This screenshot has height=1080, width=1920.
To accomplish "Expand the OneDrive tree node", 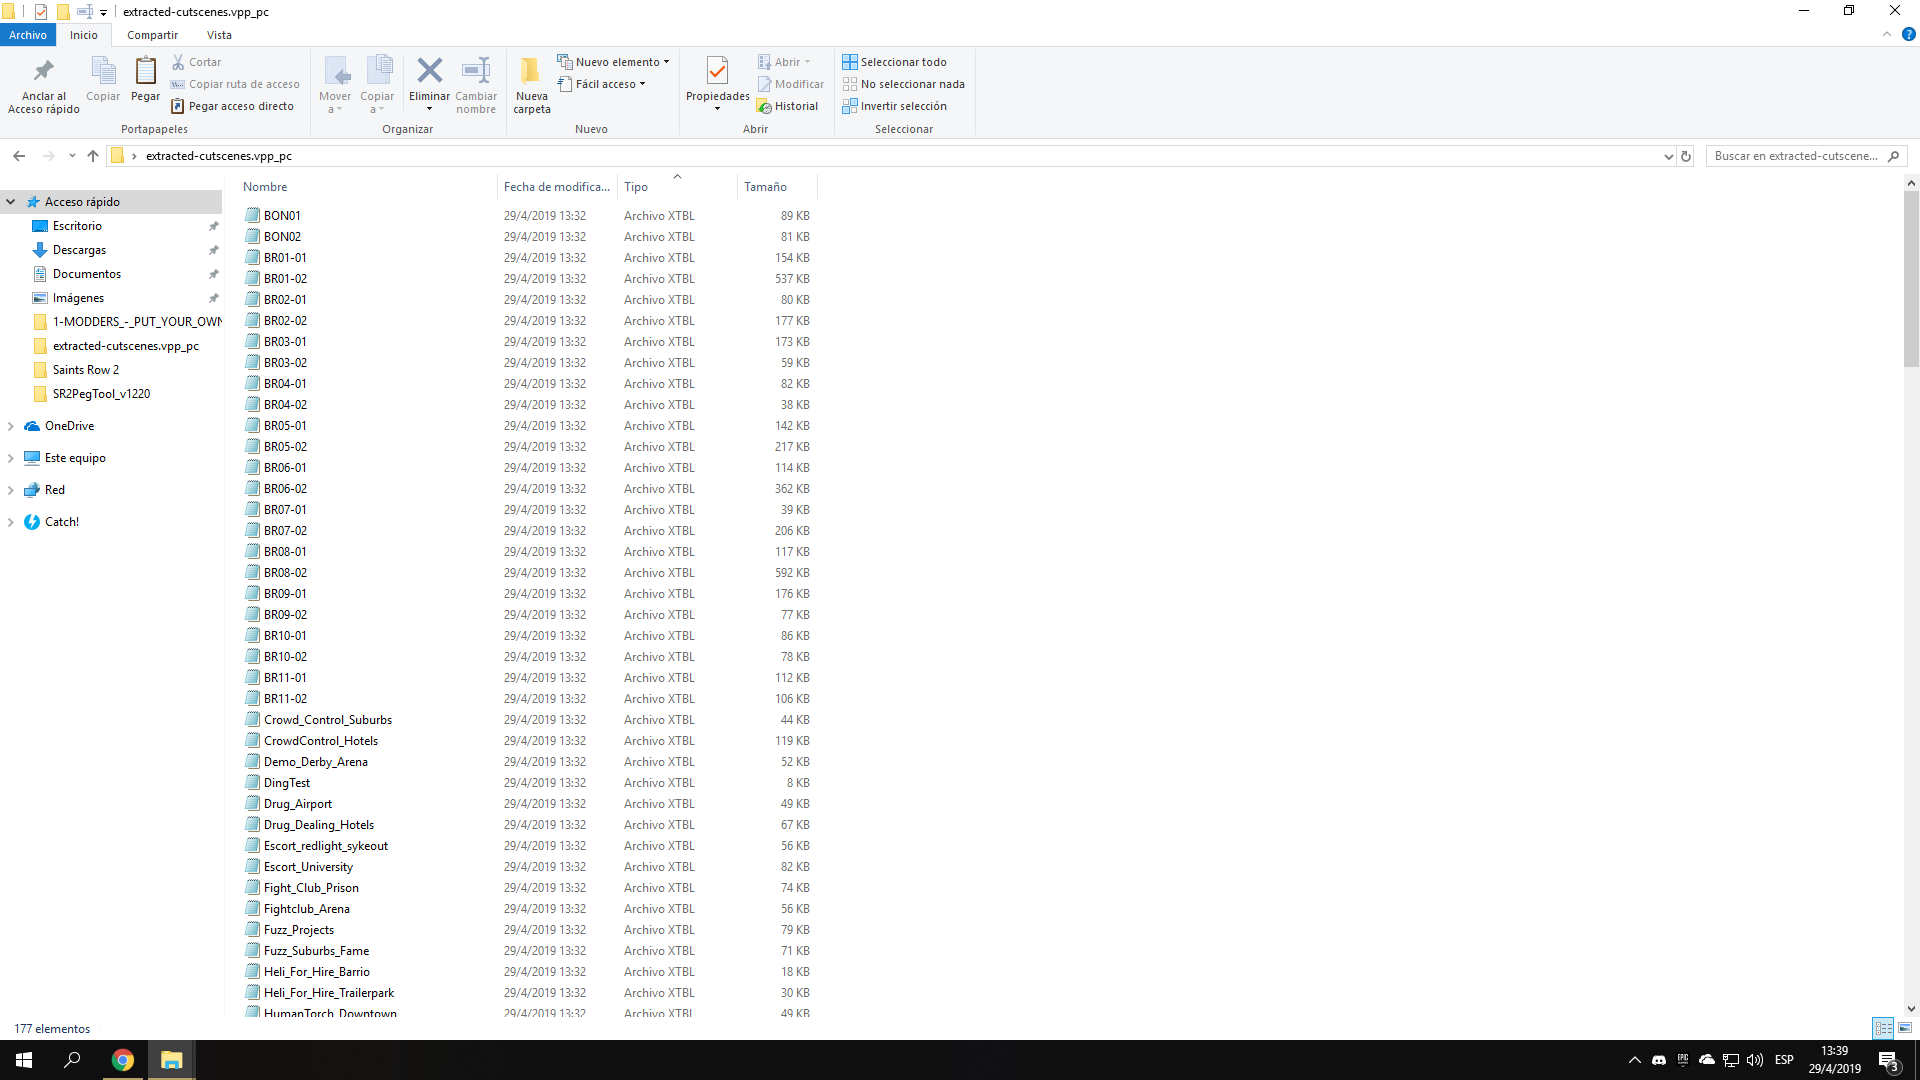I will [x=11, y=426].
